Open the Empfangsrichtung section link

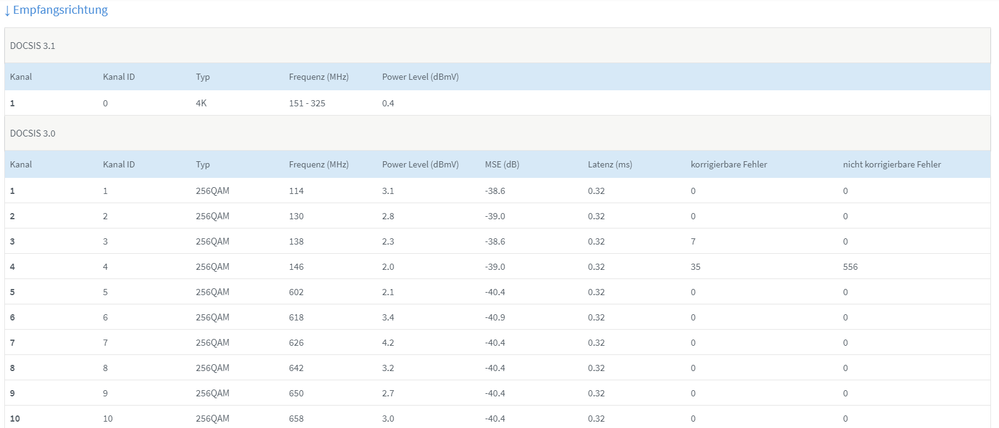tap(55, 10)
